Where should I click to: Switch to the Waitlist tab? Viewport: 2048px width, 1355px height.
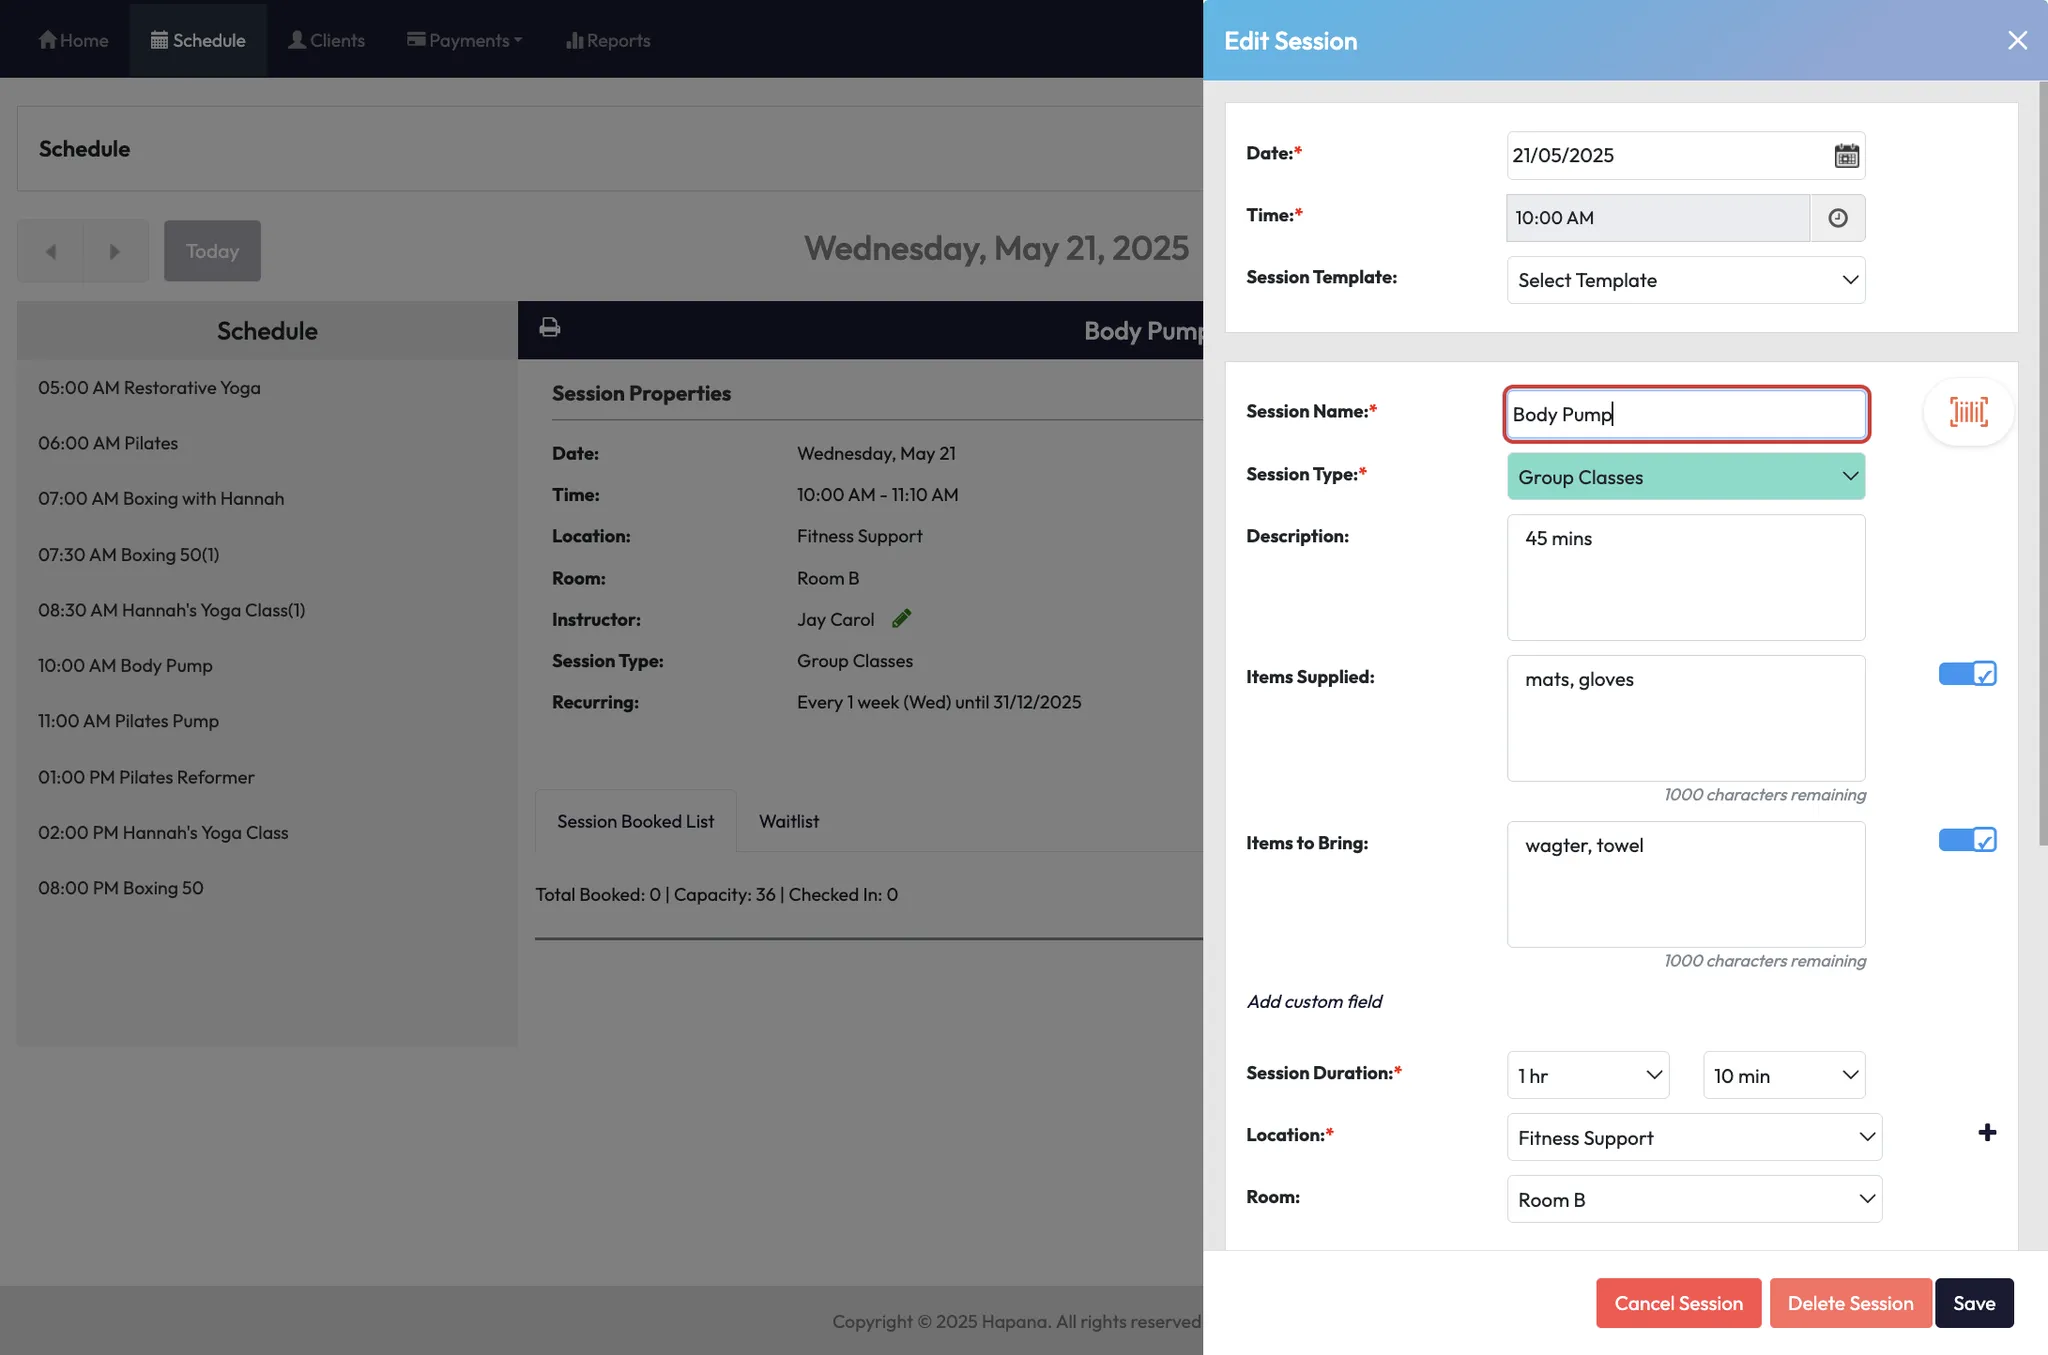tap(788, 821)
